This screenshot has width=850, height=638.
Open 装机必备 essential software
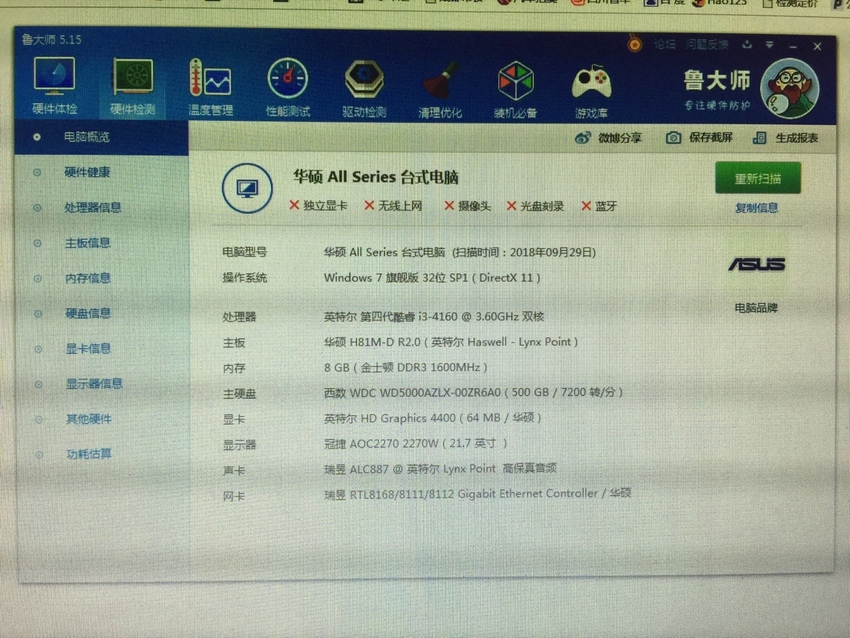pos(516,91)
